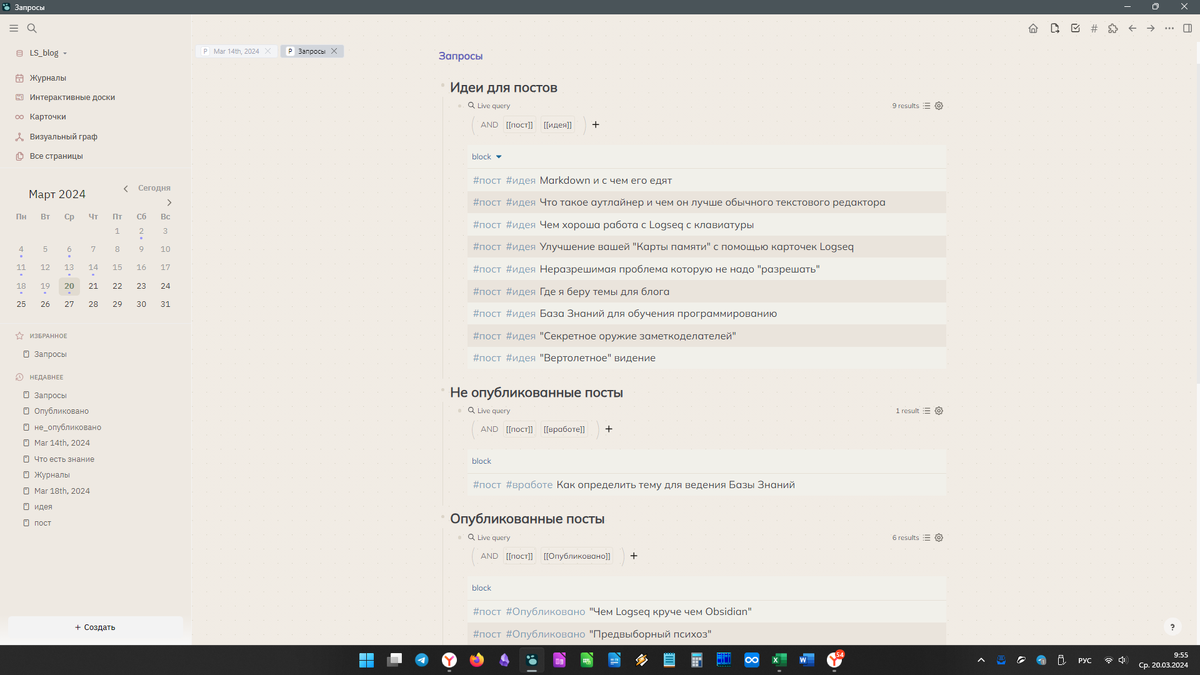Toggle the right sidebar panel icon

click(1188, 29)
